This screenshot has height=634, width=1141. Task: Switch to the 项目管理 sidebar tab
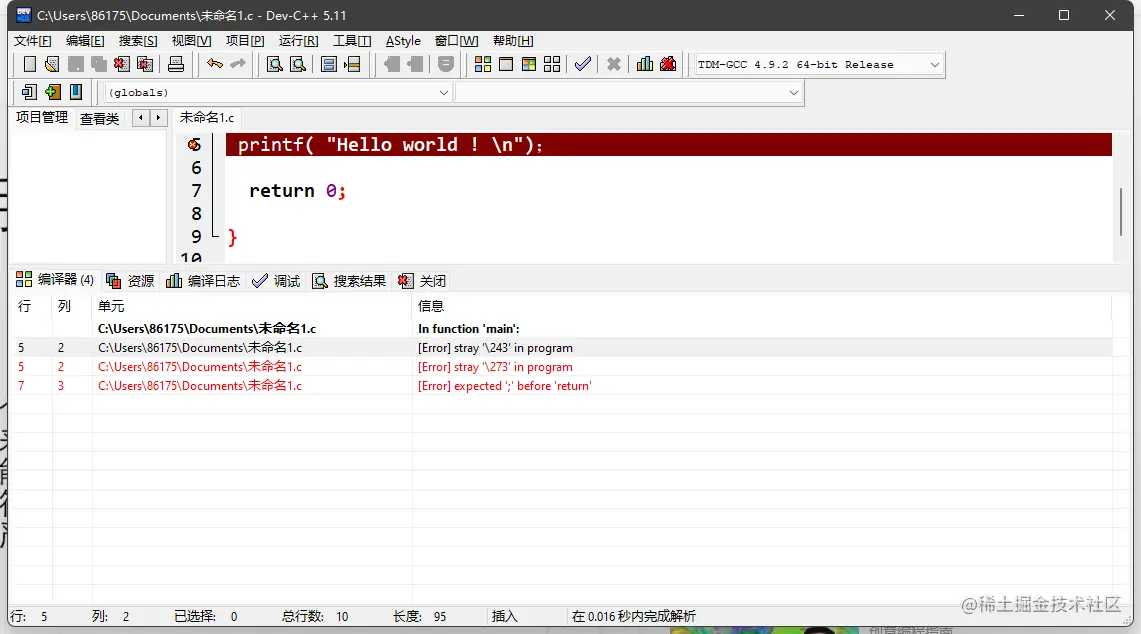click(42, 117)
